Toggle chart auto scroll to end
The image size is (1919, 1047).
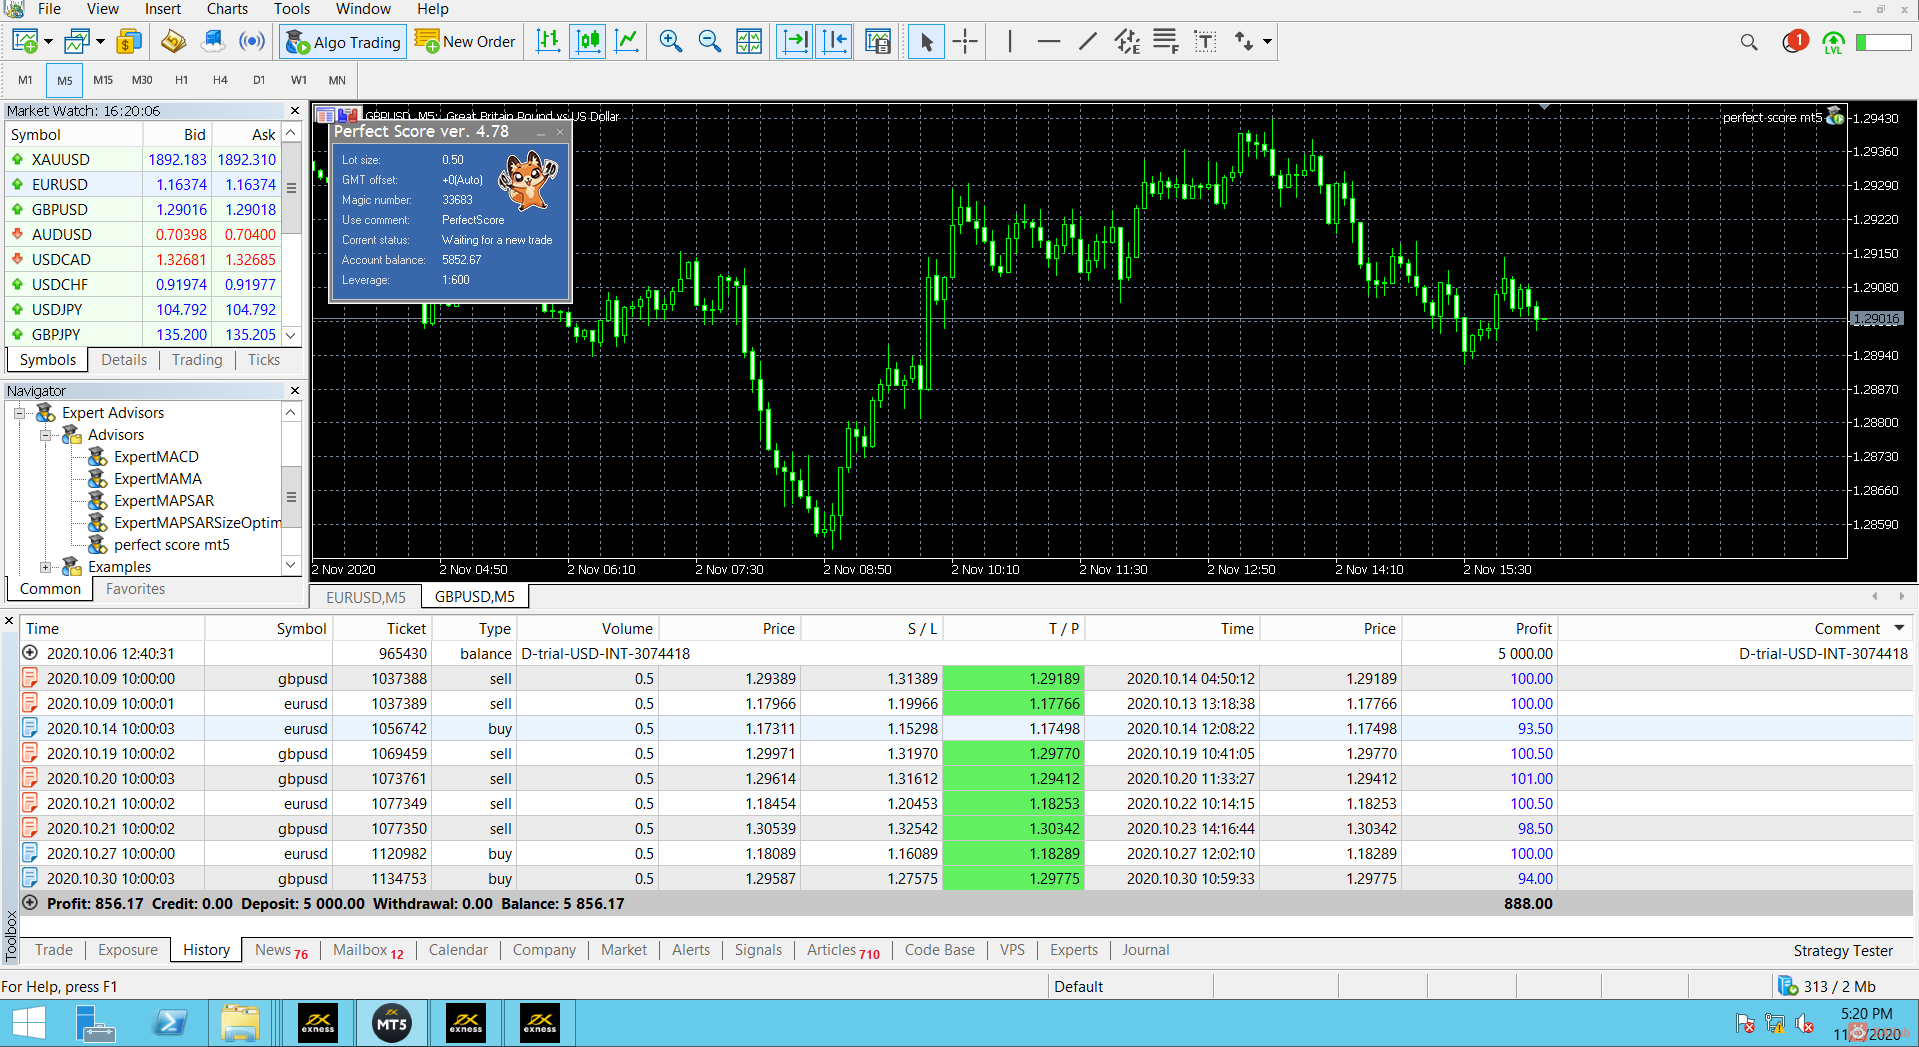click(x=795, y=41)
